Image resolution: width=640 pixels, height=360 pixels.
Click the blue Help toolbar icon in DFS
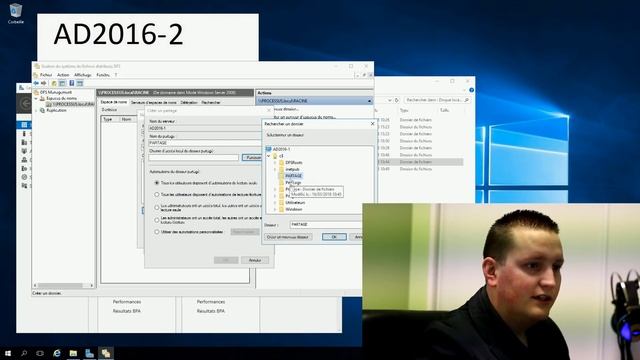click(71, 83)
